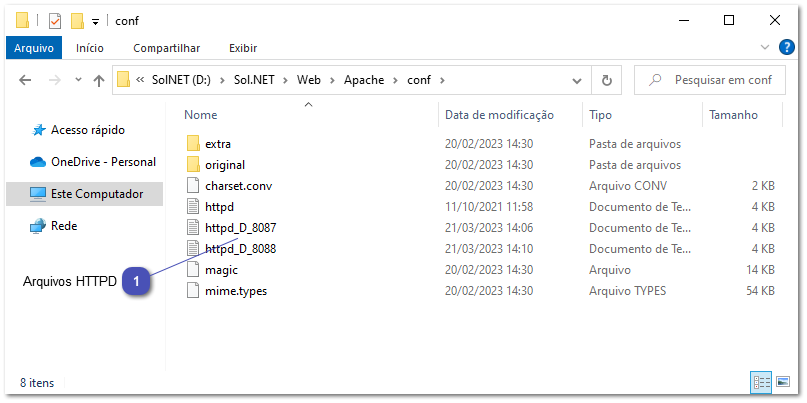
Task: Click the title bar folder icon
Action: (22, 21)
